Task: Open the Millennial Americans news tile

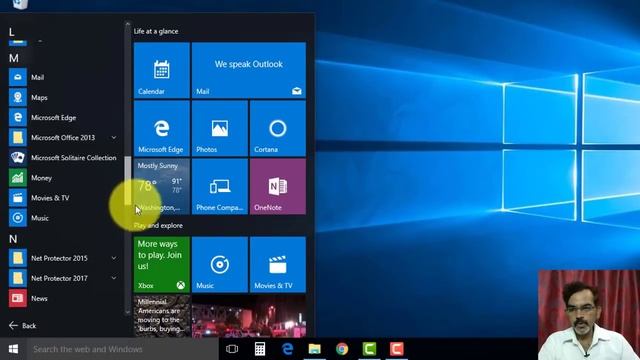Action: (x=162, y=316)
